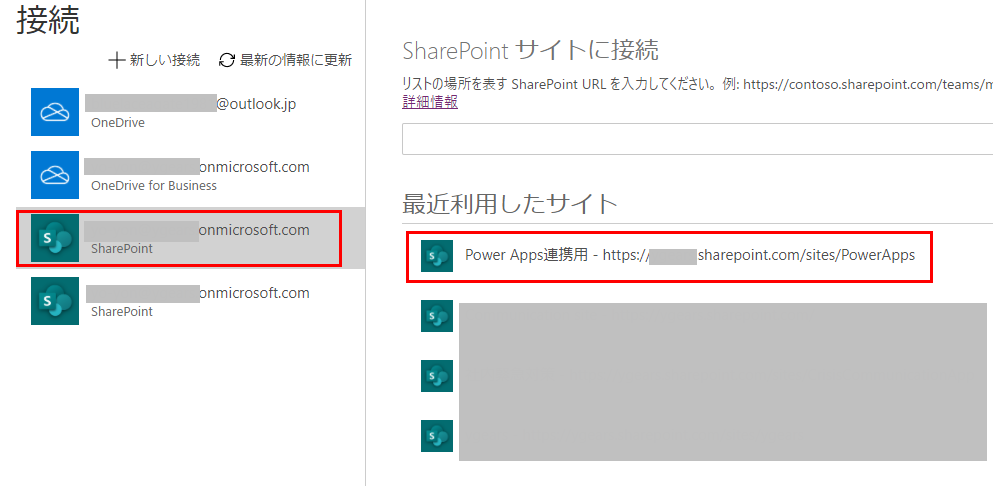This screenshot has height=486, width=993.
Task: Click the 最近利用したサイト heading
Action: (510, 204)
